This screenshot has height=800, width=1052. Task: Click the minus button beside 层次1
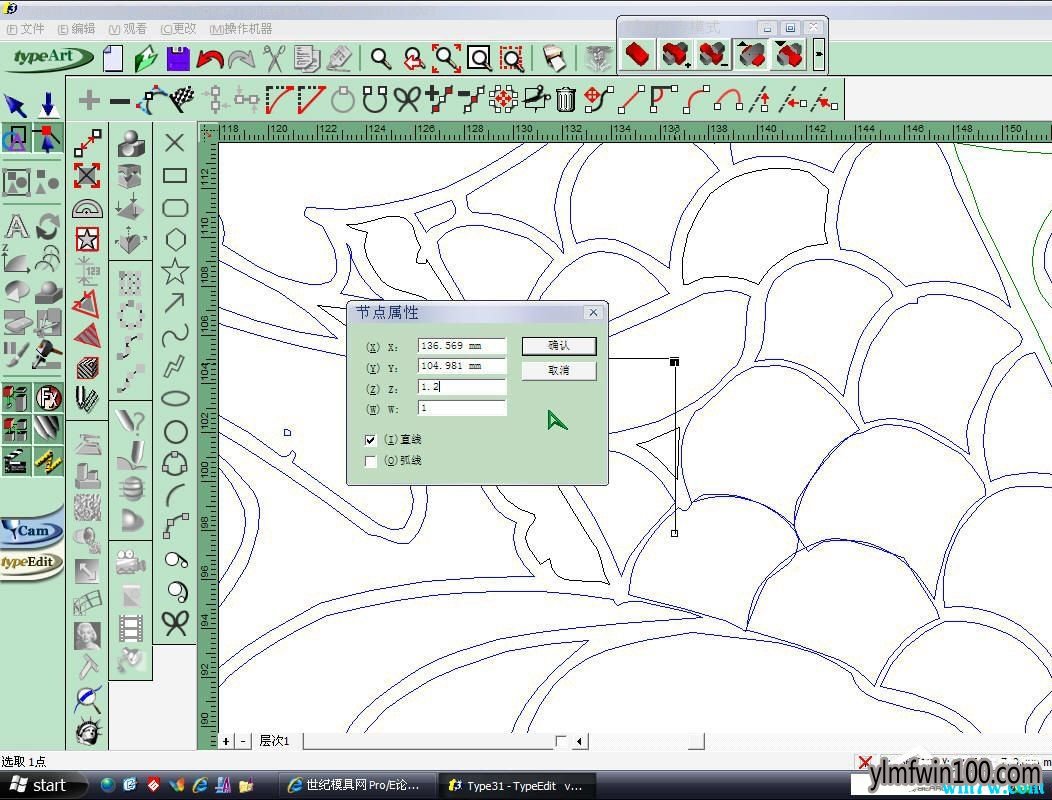coord(243,741)
